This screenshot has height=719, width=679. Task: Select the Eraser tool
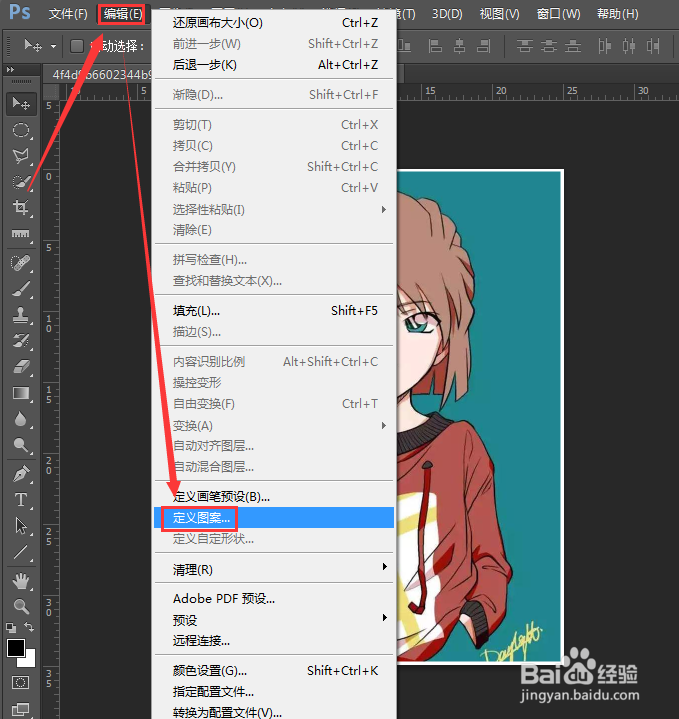(x=21, y=367)
